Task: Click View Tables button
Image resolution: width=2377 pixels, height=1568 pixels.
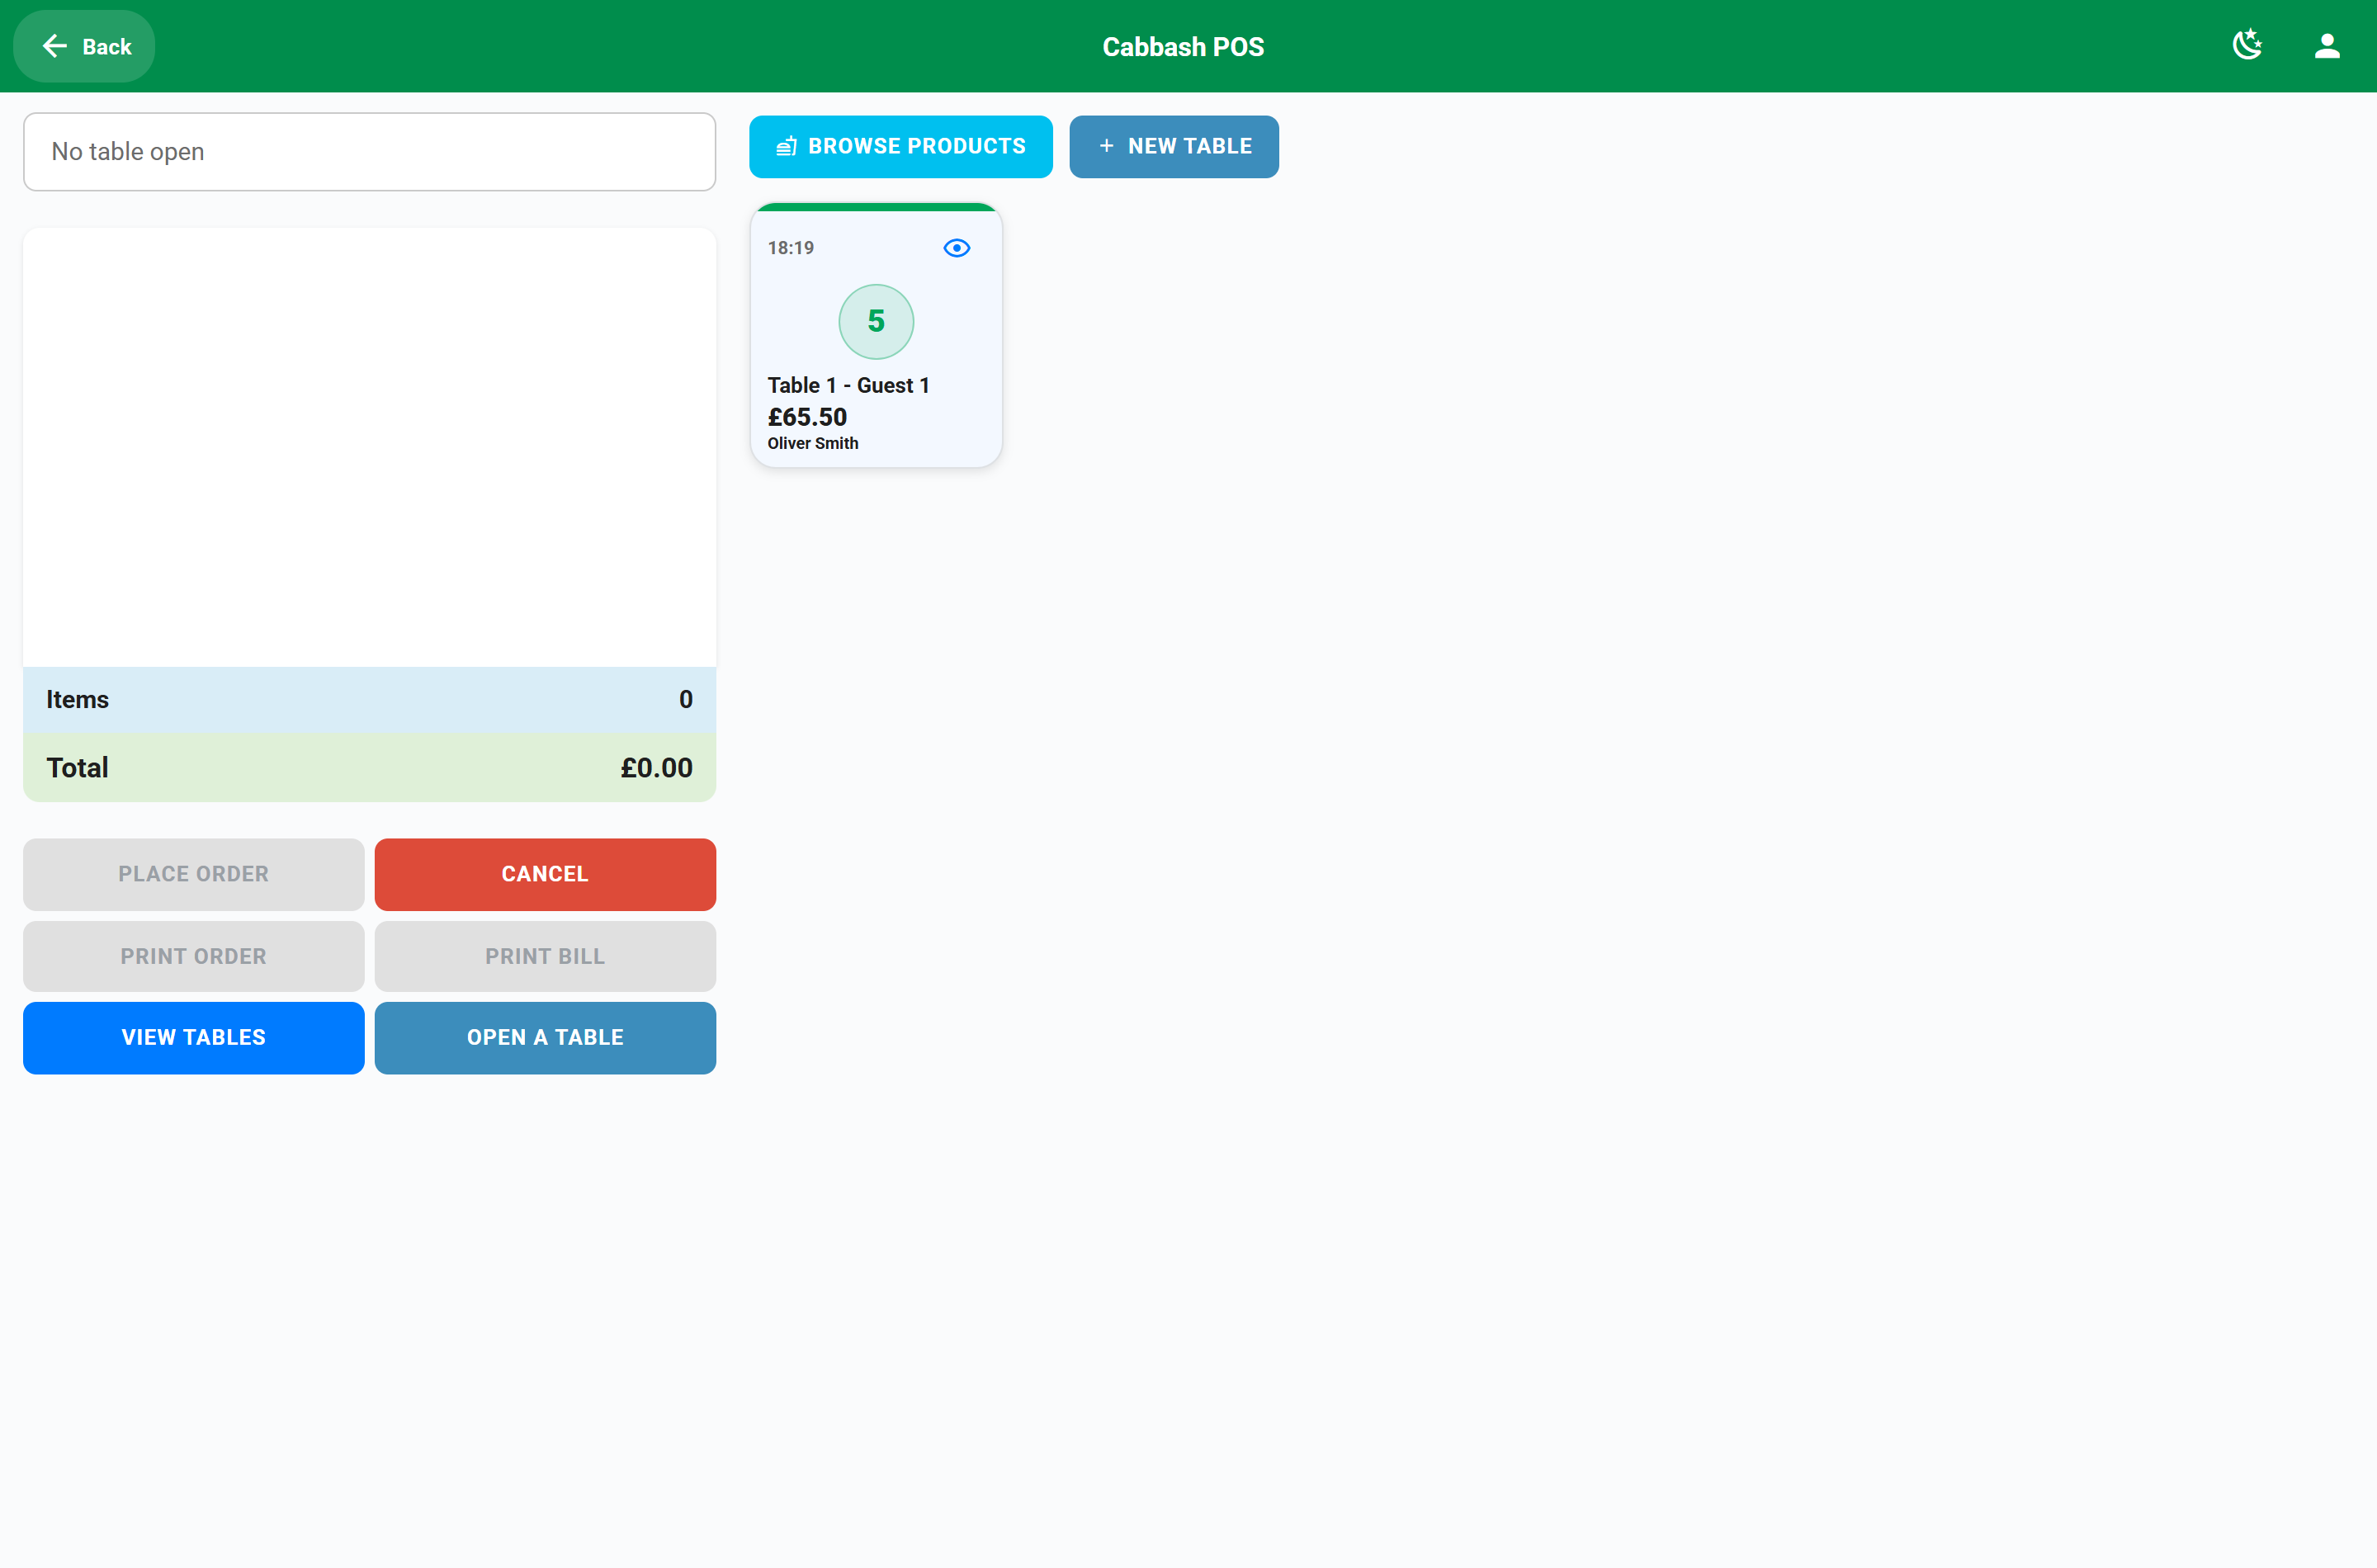Action: (194, 1037)
